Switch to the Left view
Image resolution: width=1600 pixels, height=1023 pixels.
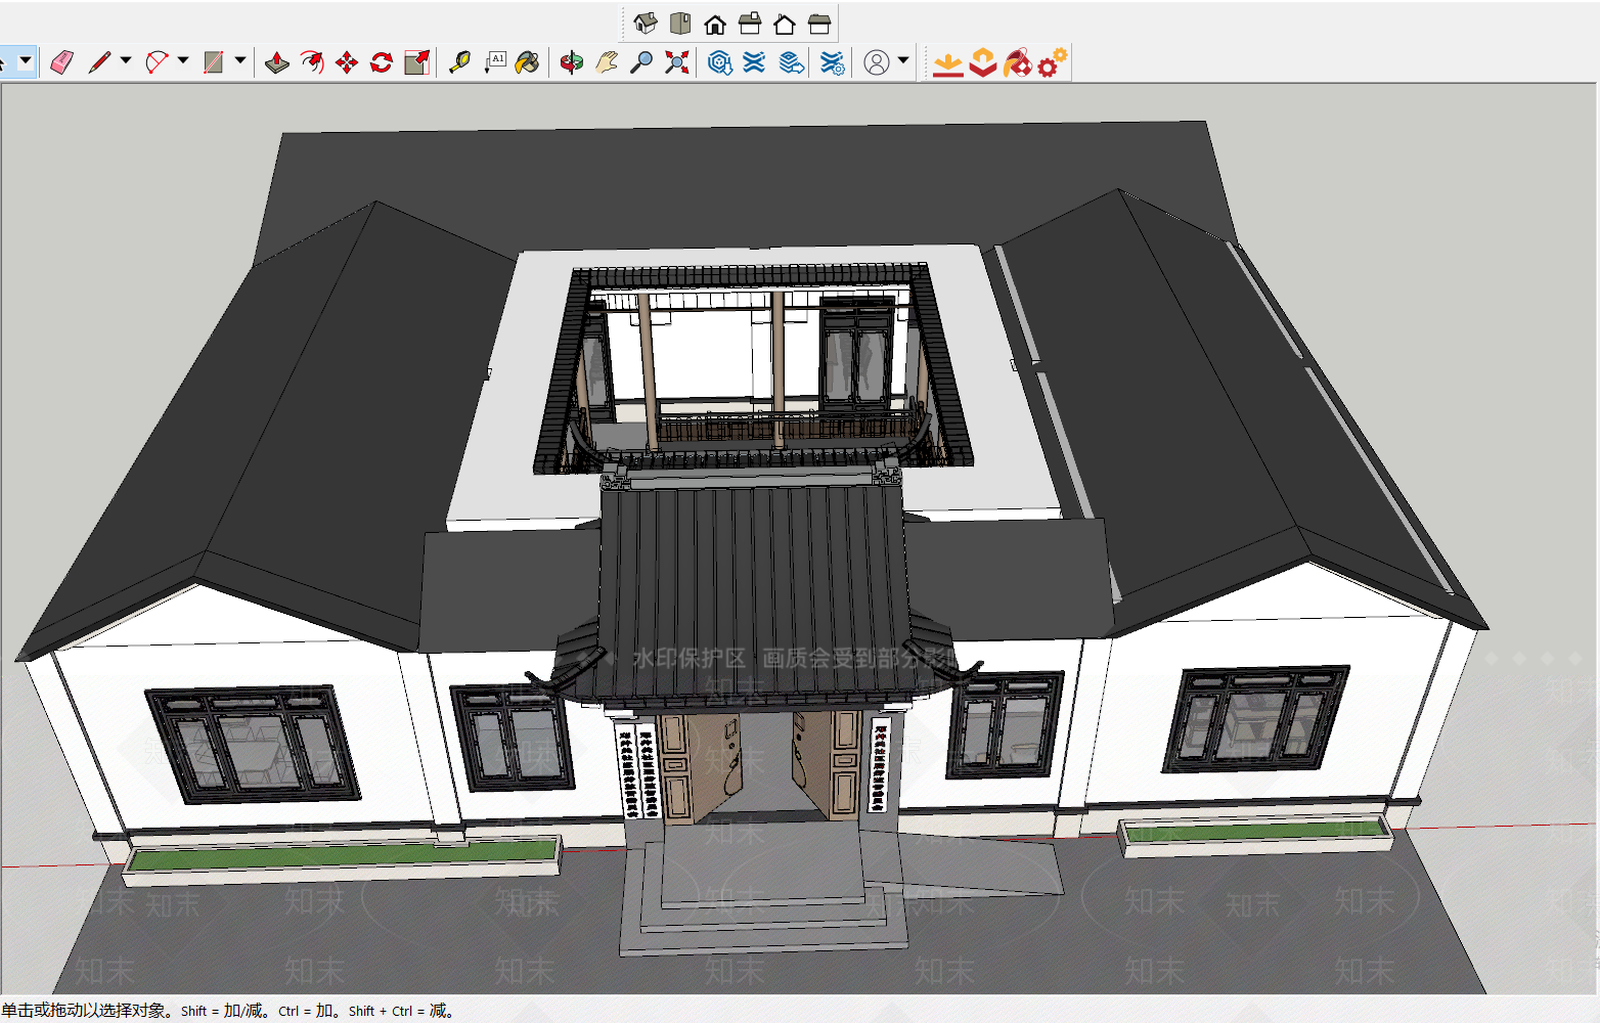pyautogui.click(x=820, y=23)
